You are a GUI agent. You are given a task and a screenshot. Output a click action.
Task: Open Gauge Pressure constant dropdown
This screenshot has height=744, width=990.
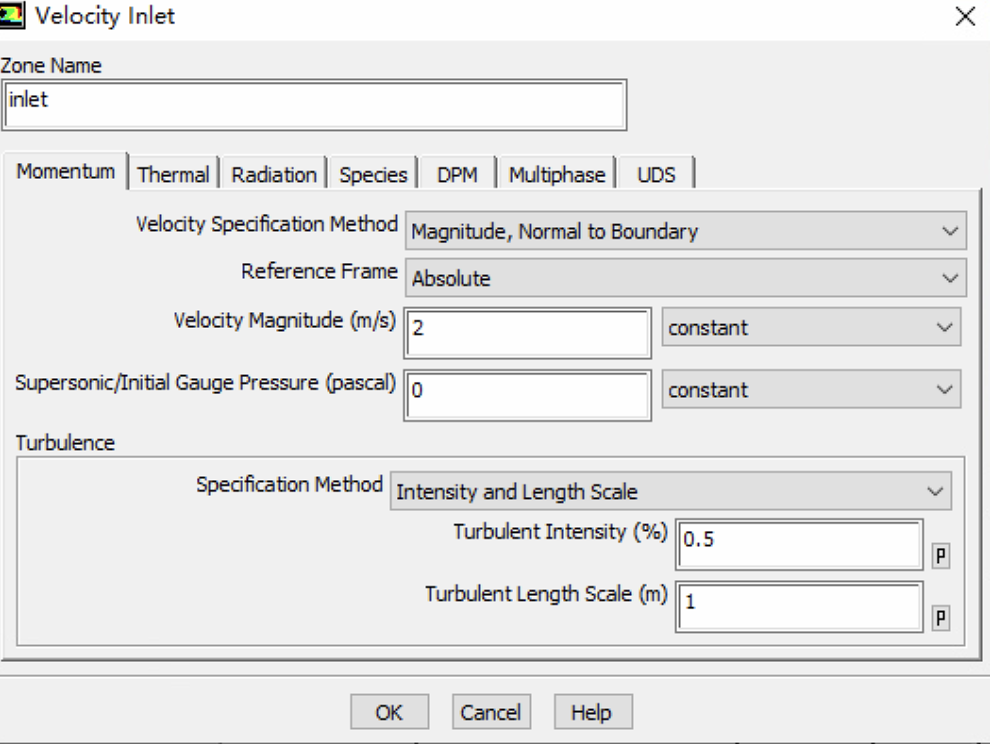[x=810, y=390]
